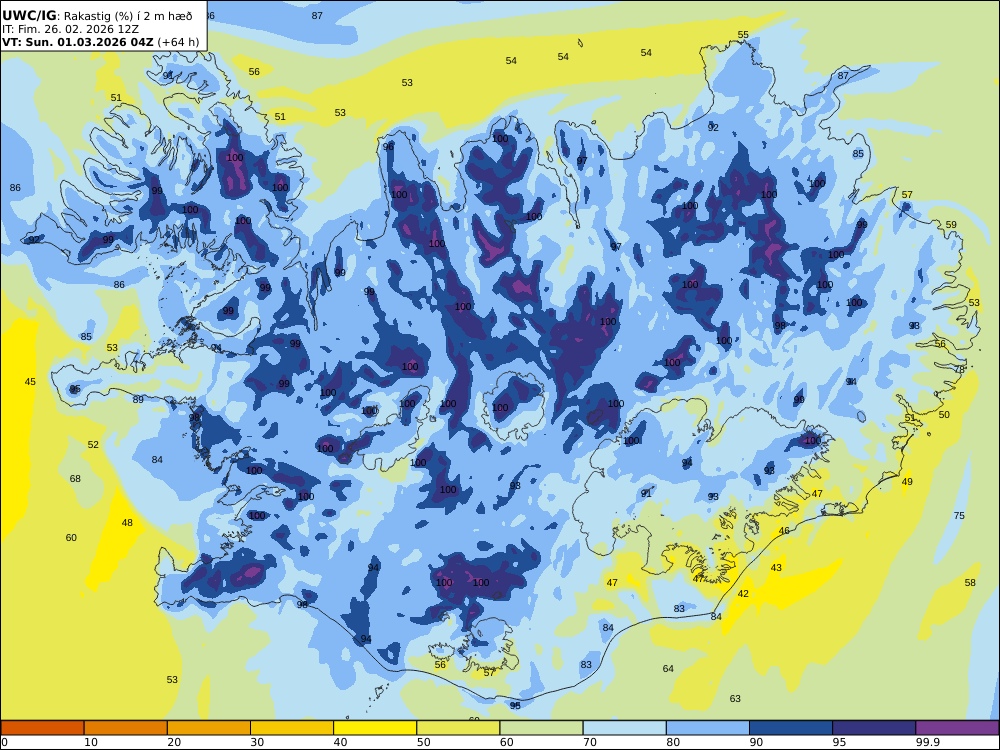Click the purple legend swatch above 99.9
Screen dimensions: 1000x750
point(957,728)
